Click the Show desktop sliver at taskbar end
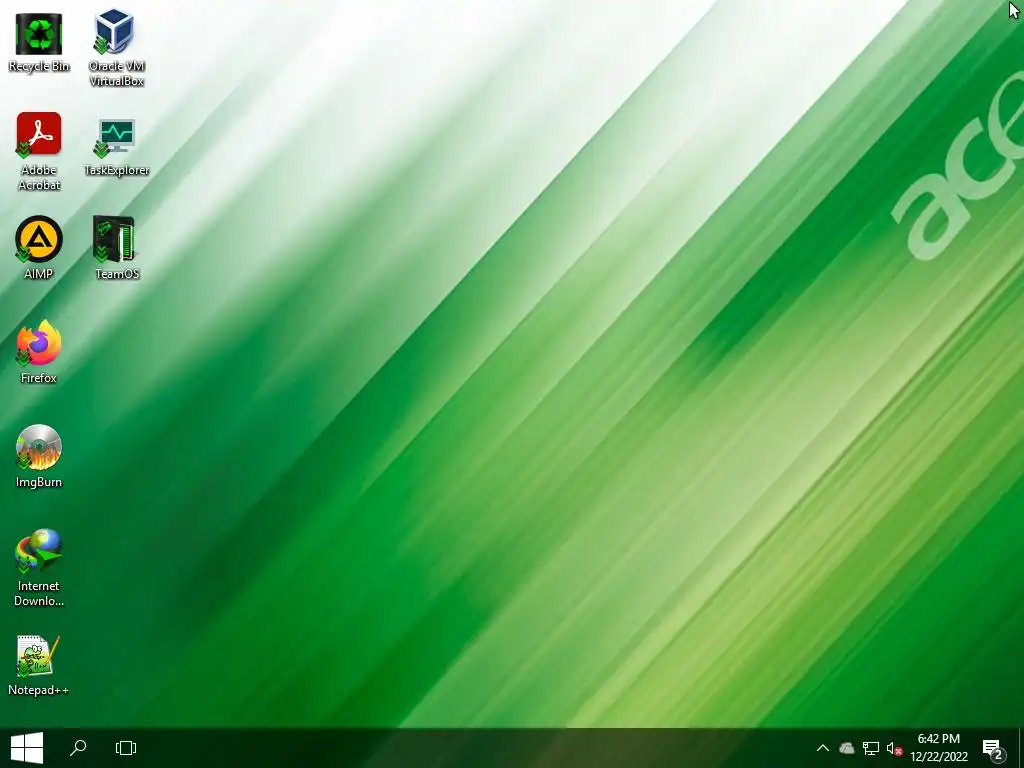 coord(1020,748)
